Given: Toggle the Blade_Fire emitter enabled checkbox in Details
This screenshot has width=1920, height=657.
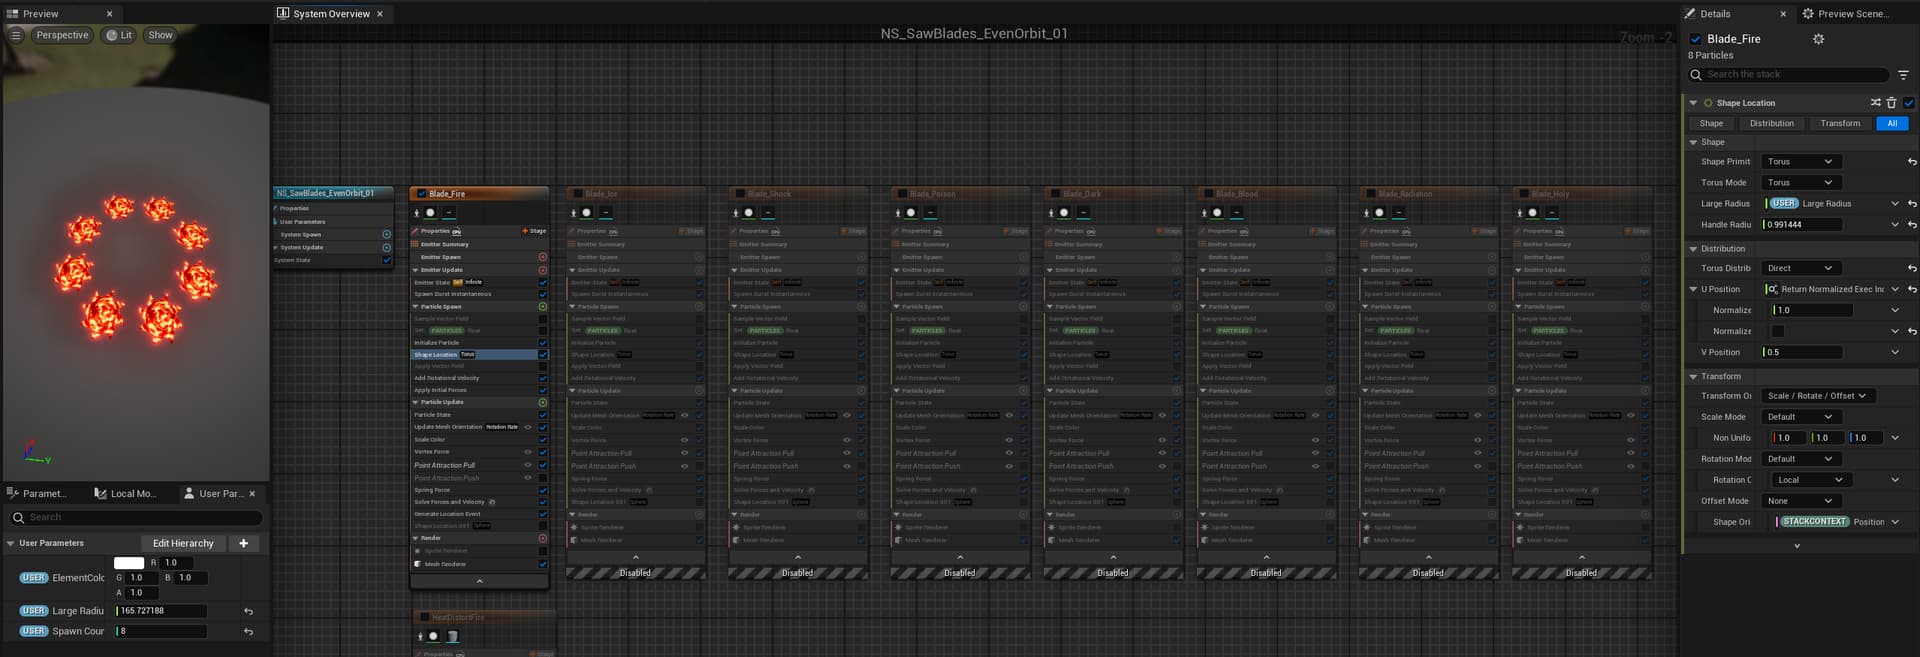Looking at the screenshot, I should click(x=1695, y=39).
